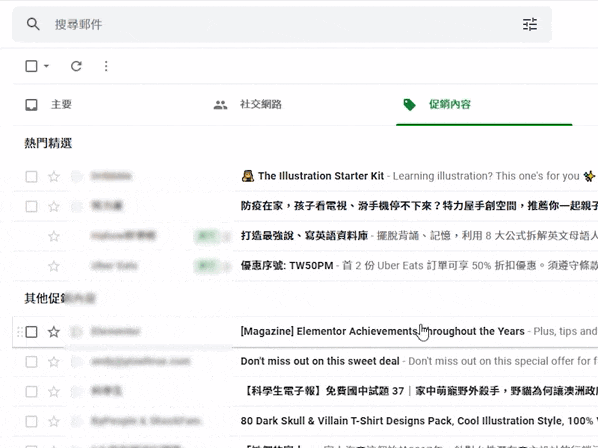Click the green ad badge on 英語資料庫 row

point(206,236)
